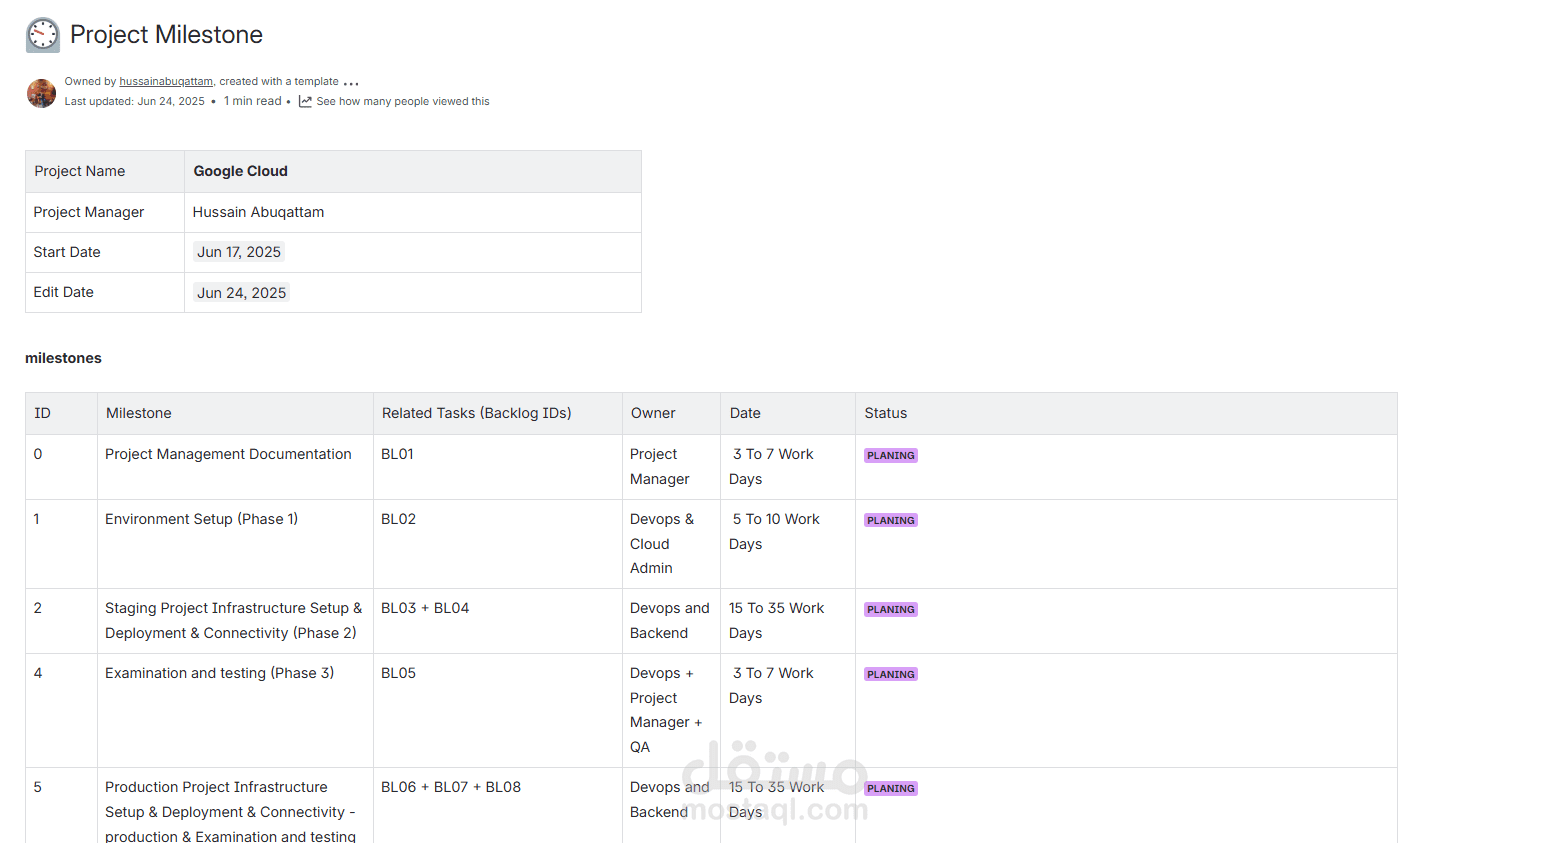Click the analytics chart icon
The image size is (1550, 843).
point(305,102)
